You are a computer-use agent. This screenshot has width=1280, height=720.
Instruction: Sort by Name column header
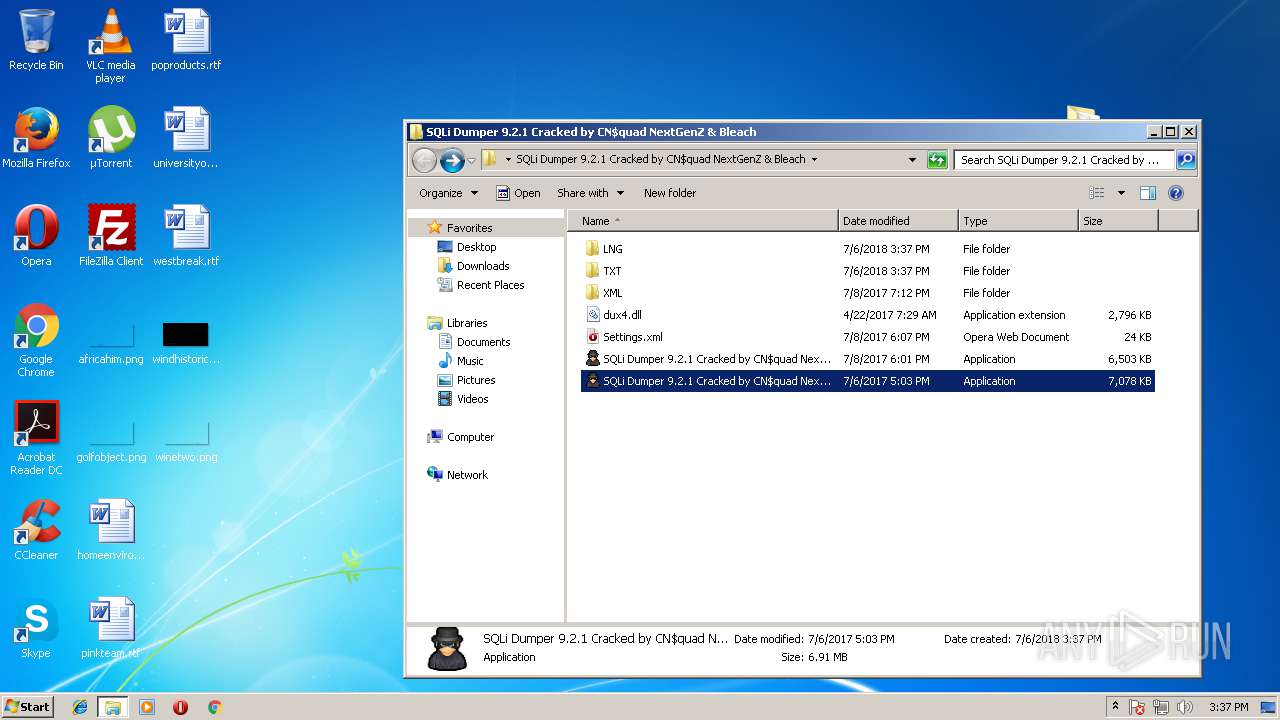pyautogui.click(x=703, y=221)
